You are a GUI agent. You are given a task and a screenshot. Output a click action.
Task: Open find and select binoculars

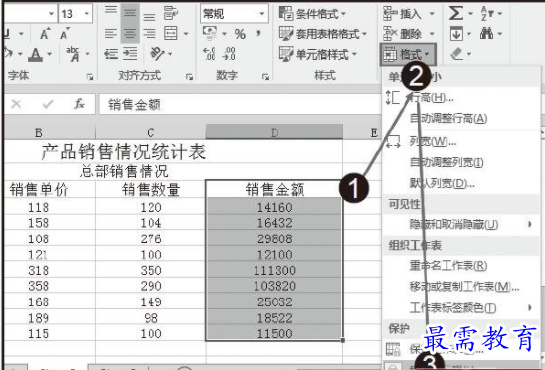point(487,34)
